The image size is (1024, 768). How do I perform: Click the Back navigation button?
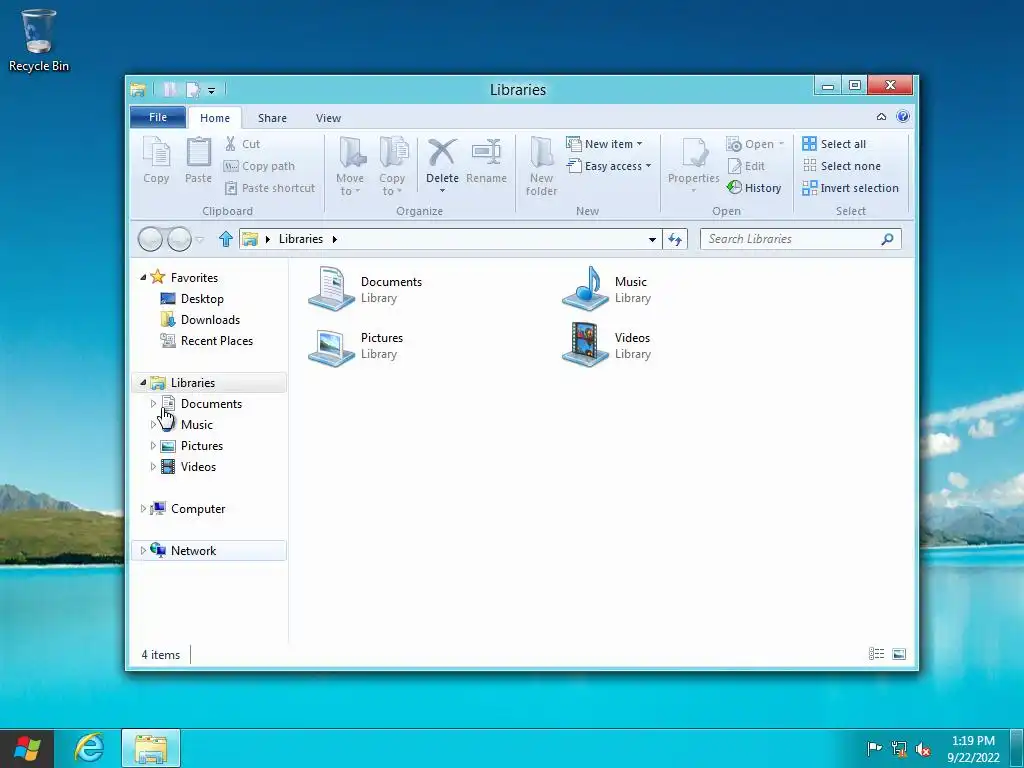[x=150, y=240]
